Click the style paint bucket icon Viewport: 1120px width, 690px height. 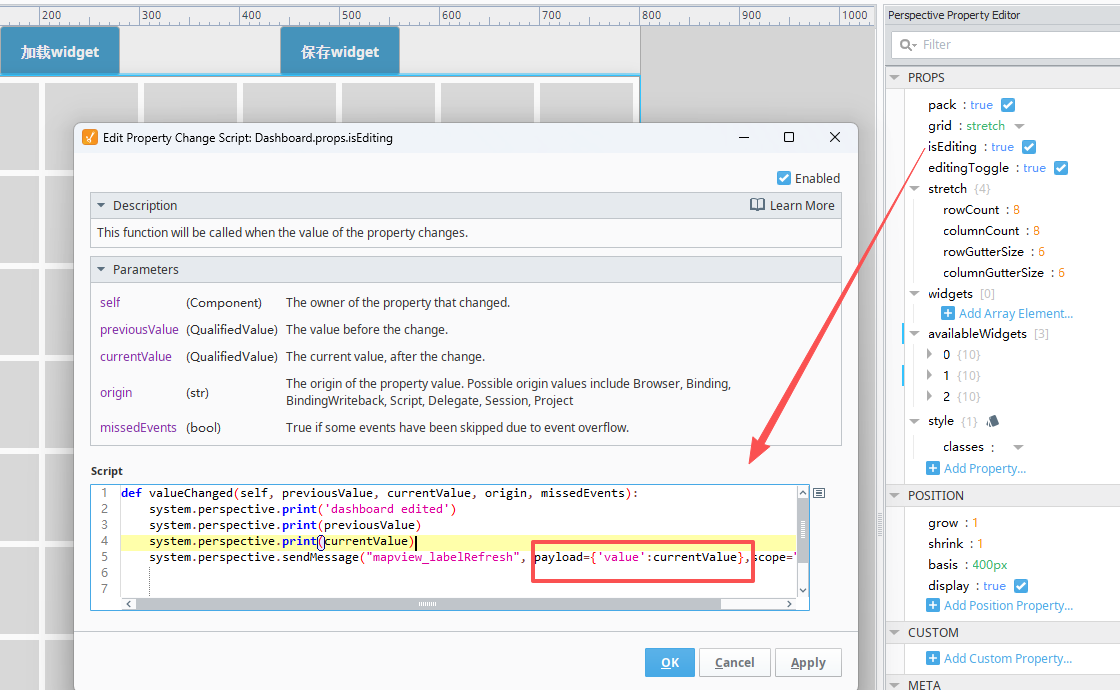(x=992, y=421)
